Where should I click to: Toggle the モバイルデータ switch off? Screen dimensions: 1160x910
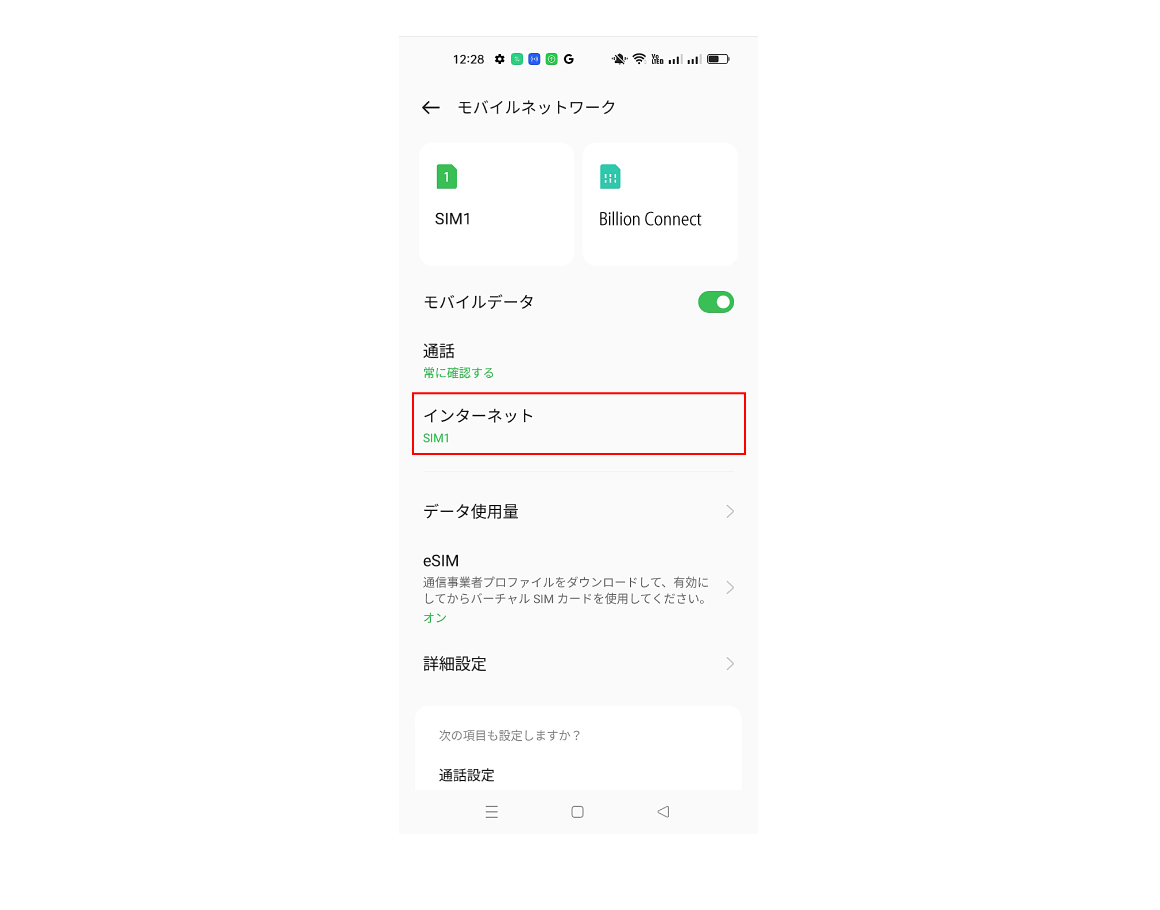pos(716,302)
